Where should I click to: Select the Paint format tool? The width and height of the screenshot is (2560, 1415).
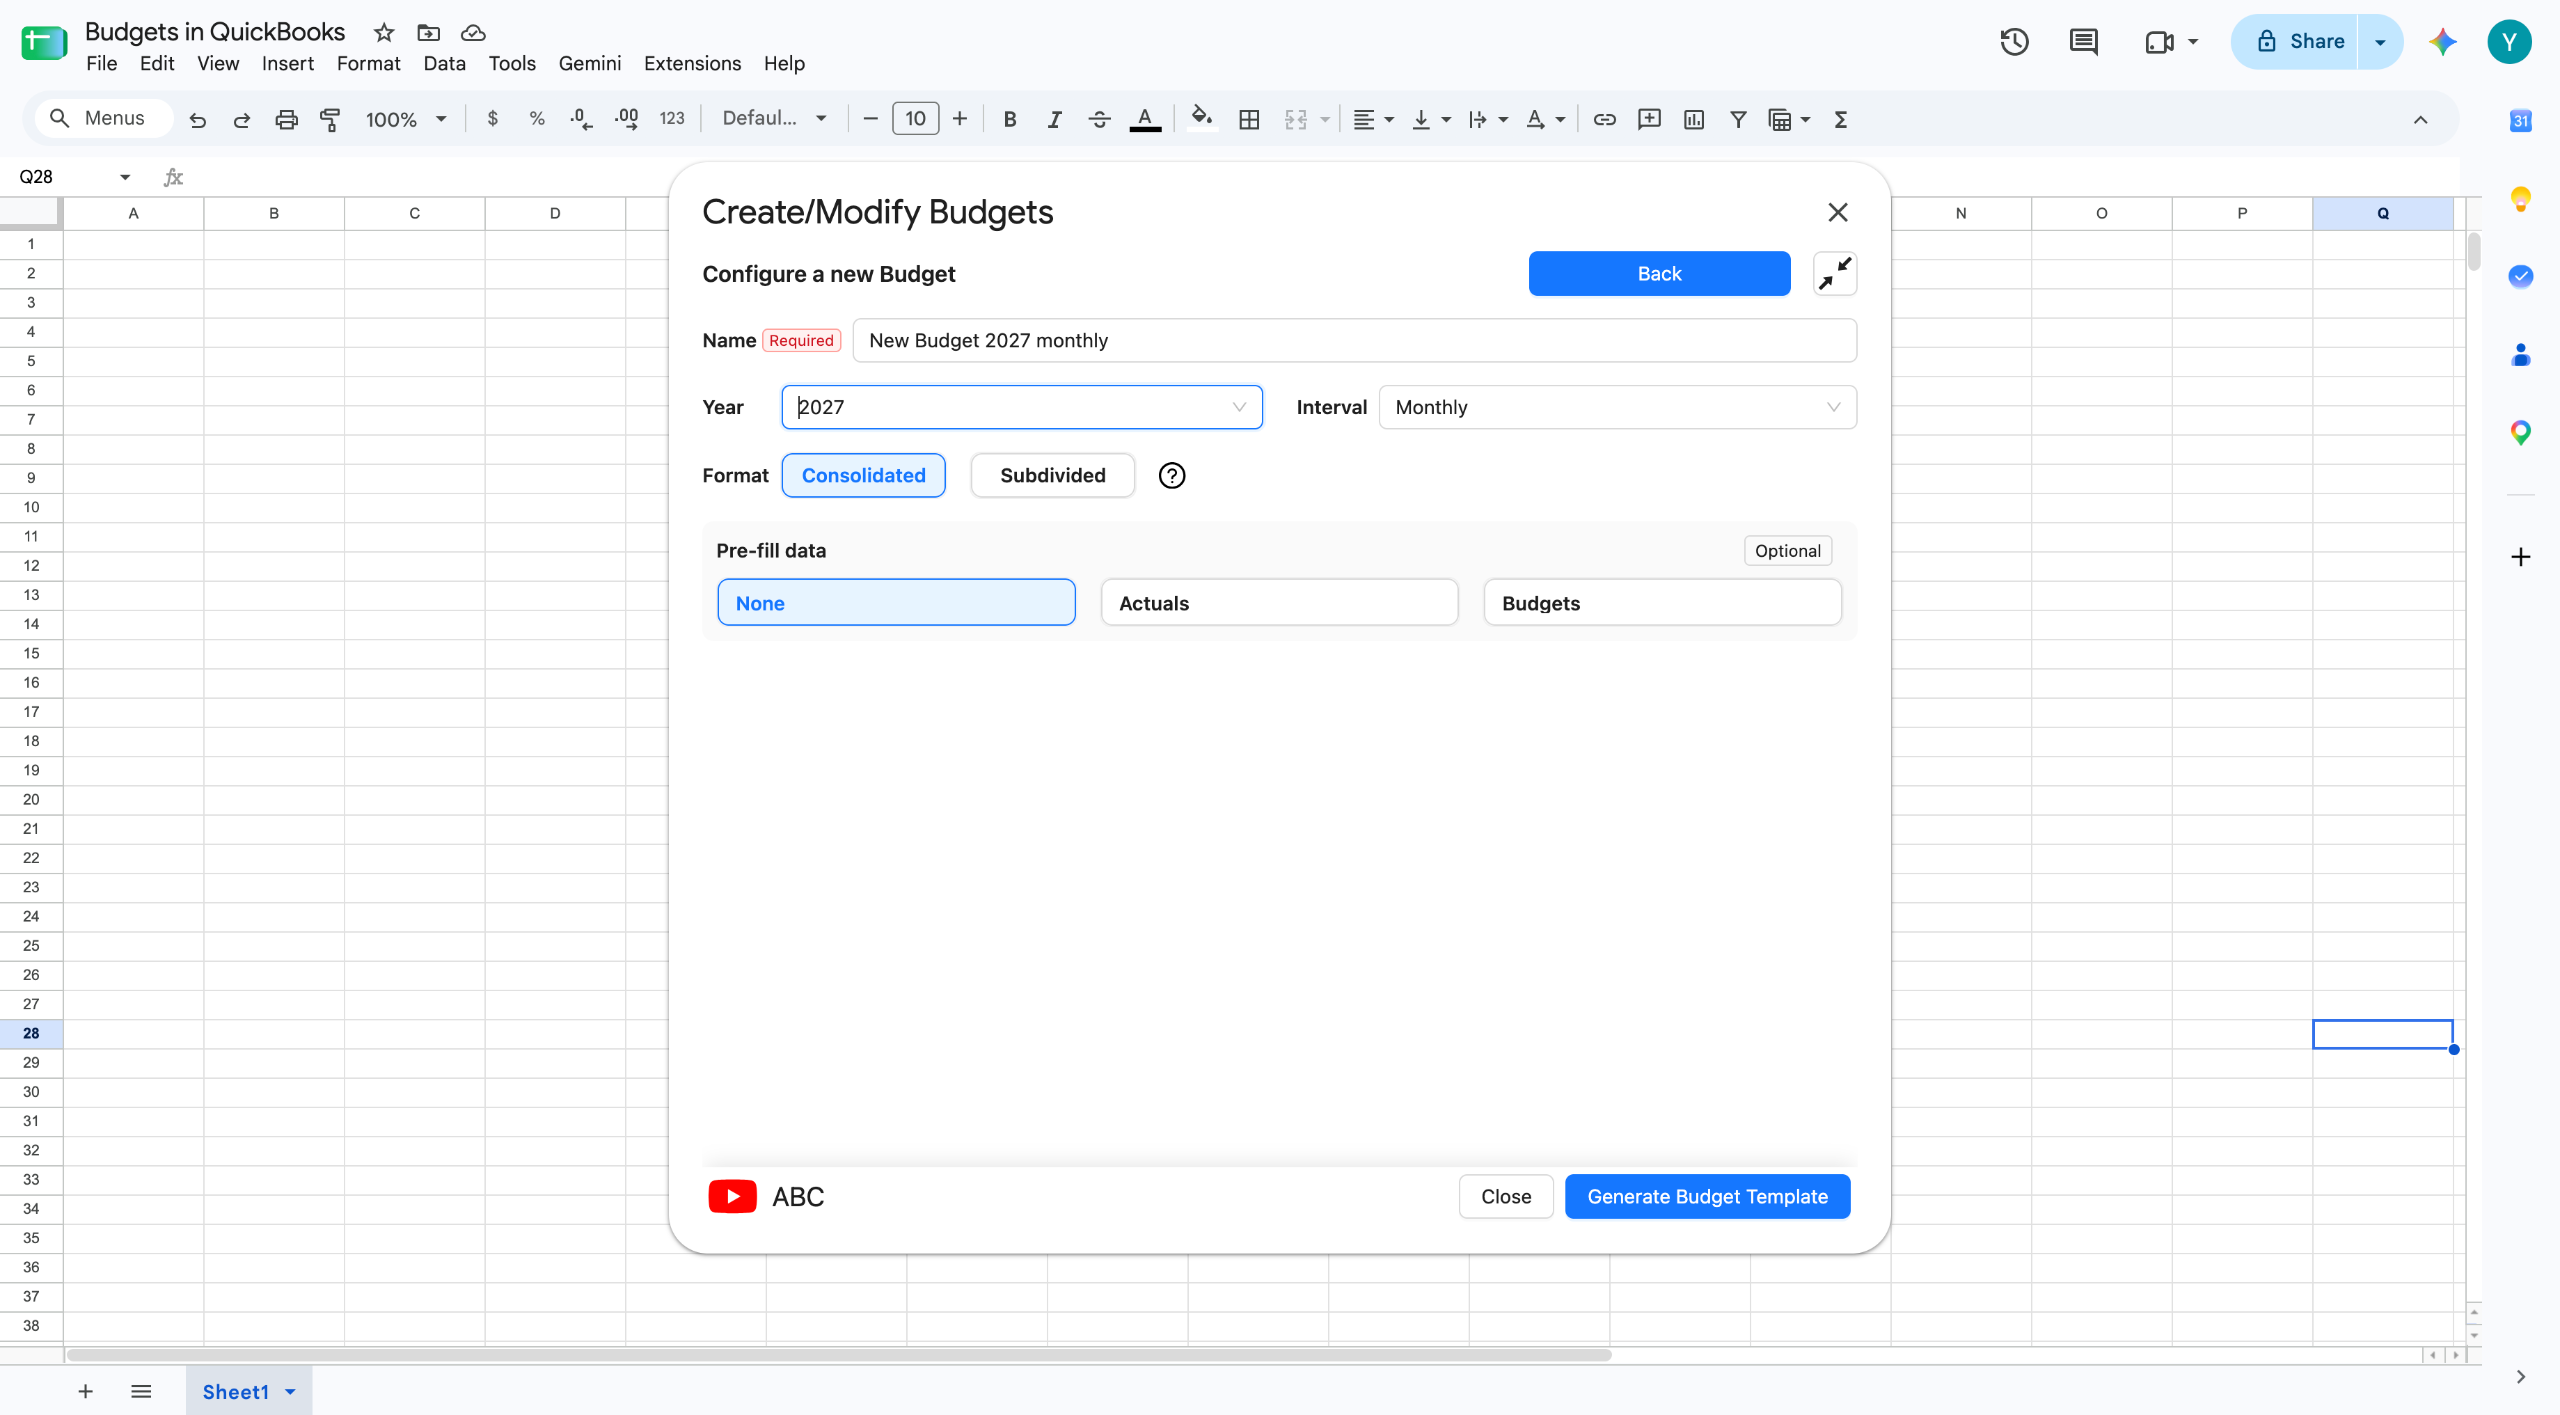click(330, 119)
